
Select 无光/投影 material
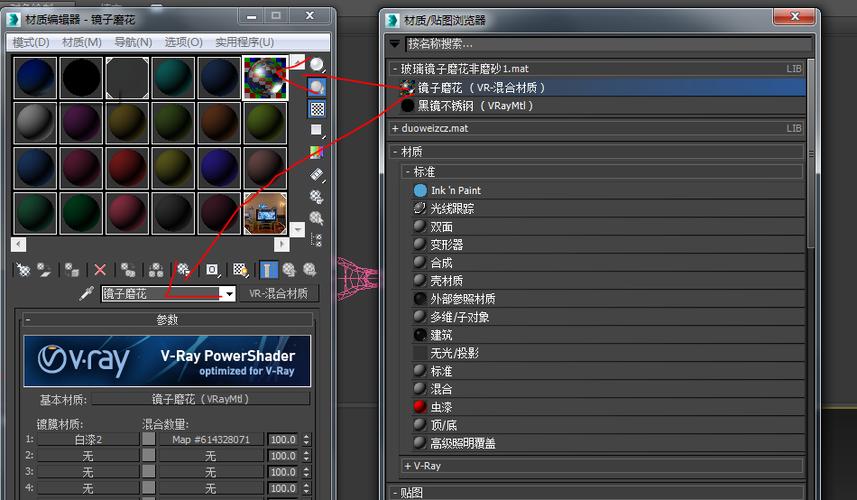(x=607, y=353)
